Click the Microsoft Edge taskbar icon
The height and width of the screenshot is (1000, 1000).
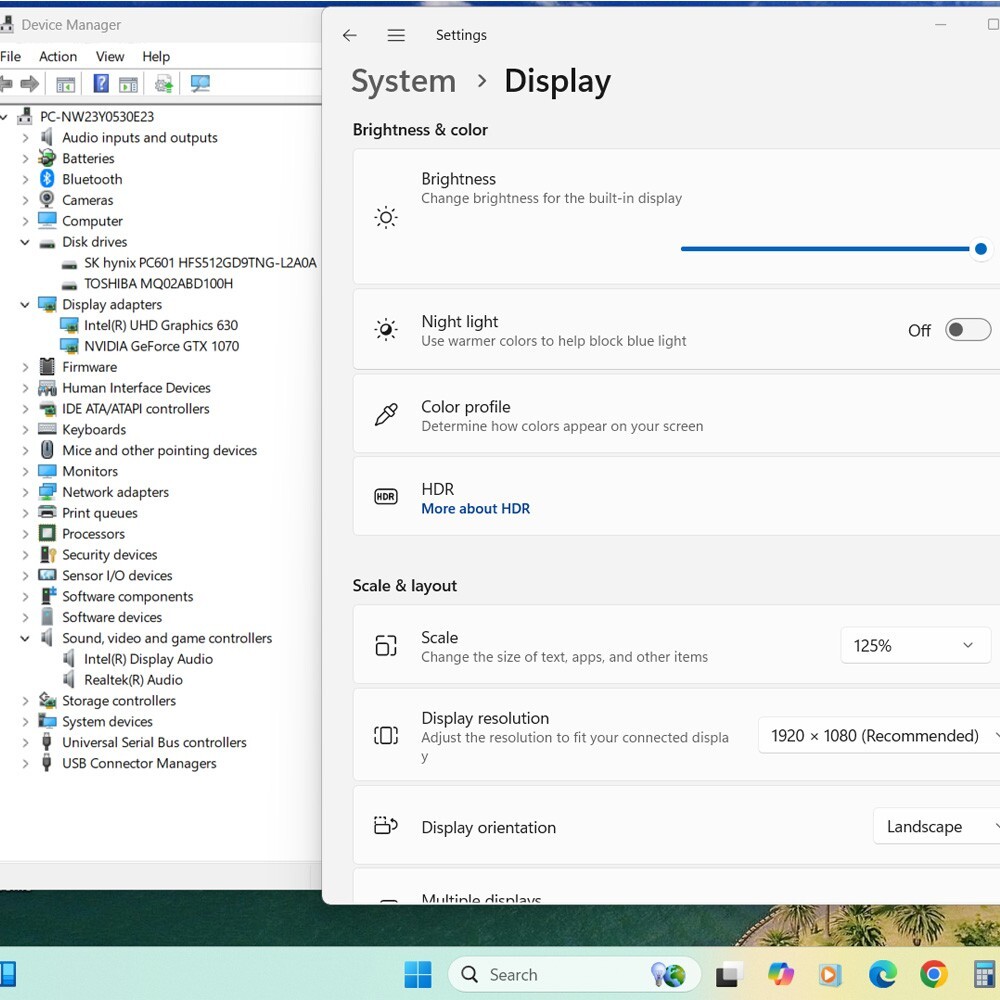pos(883,974)
